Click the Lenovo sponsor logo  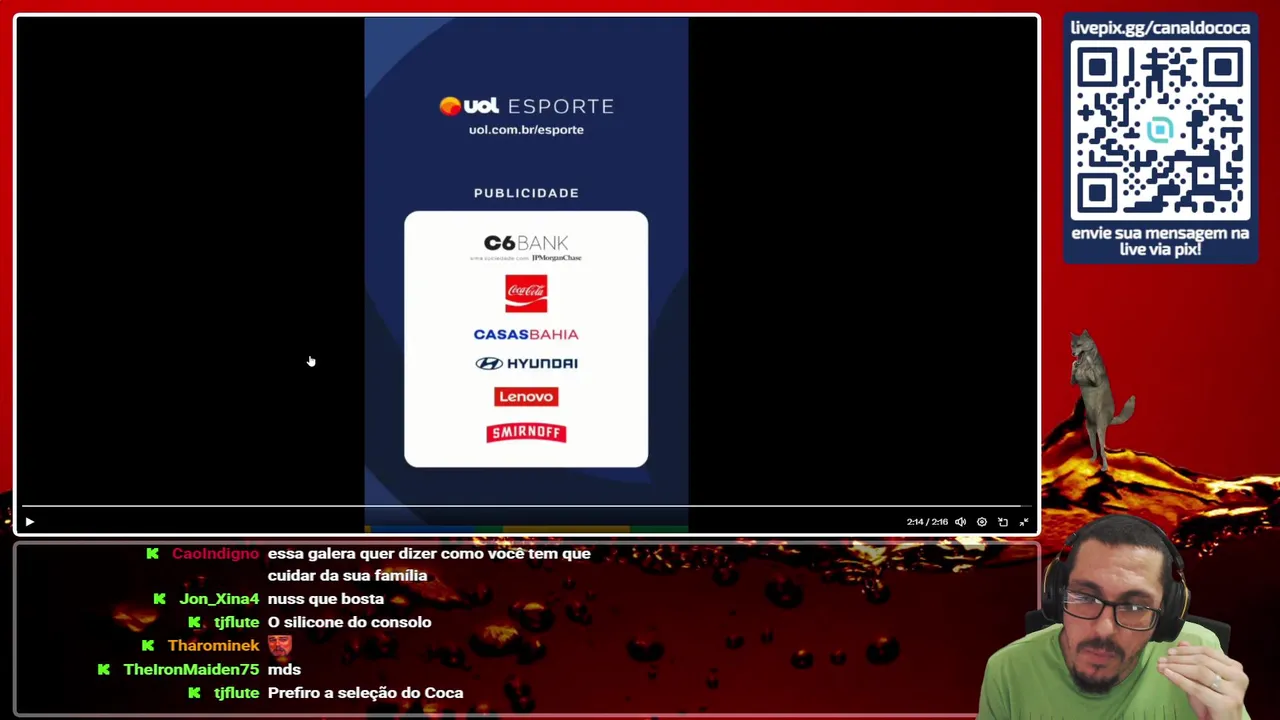[526, 397]
